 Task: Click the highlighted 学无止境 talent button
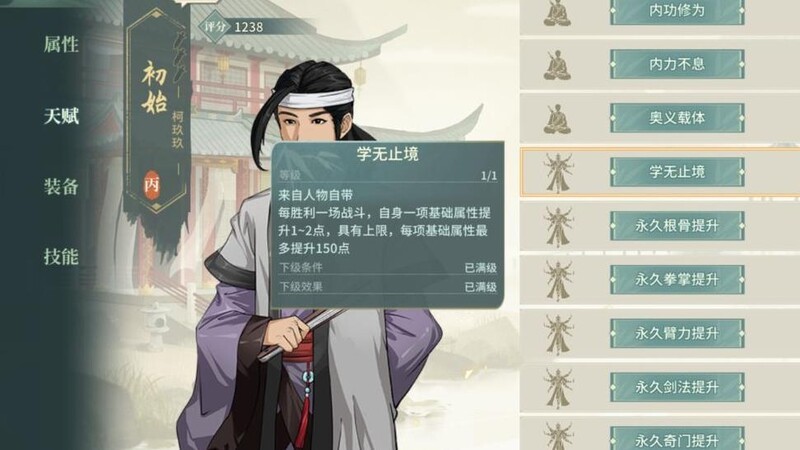(x=677, y=172)
